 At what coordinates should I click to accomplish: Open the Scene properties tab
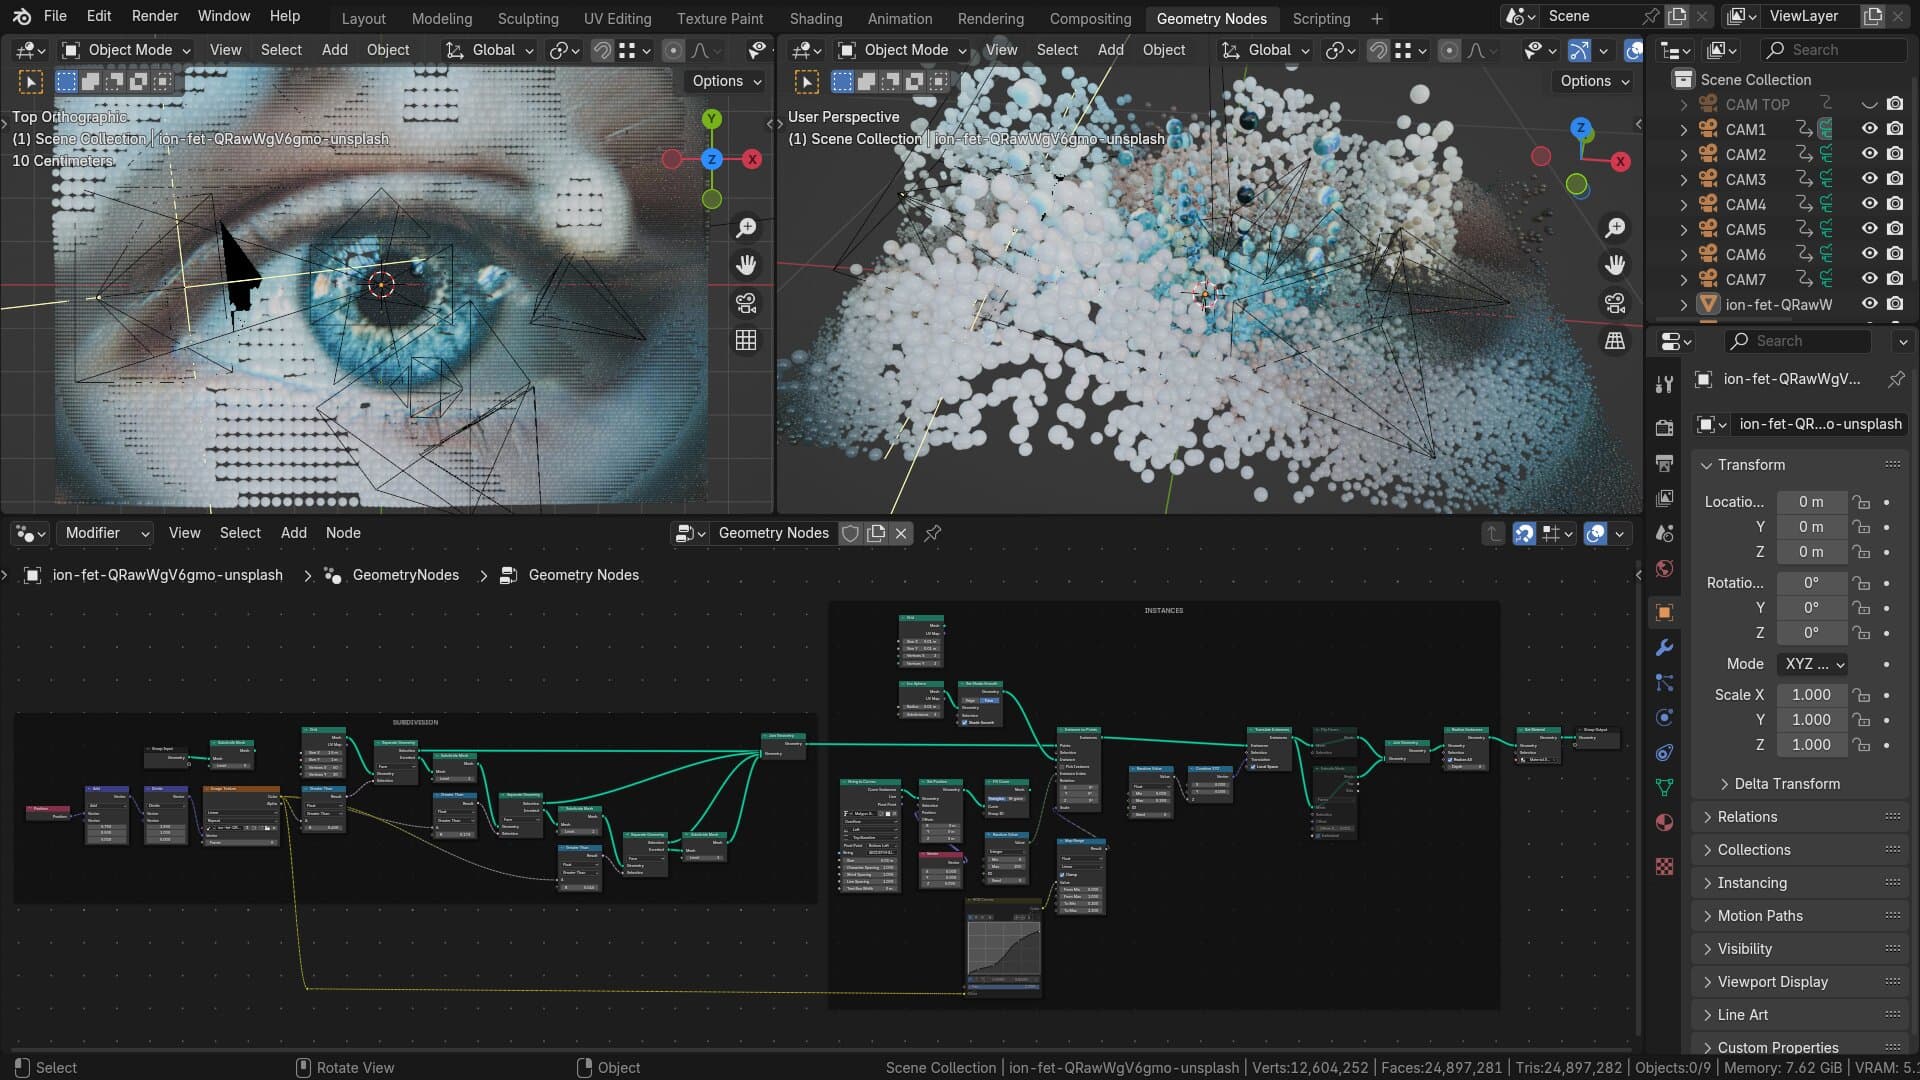[1664, 533]
